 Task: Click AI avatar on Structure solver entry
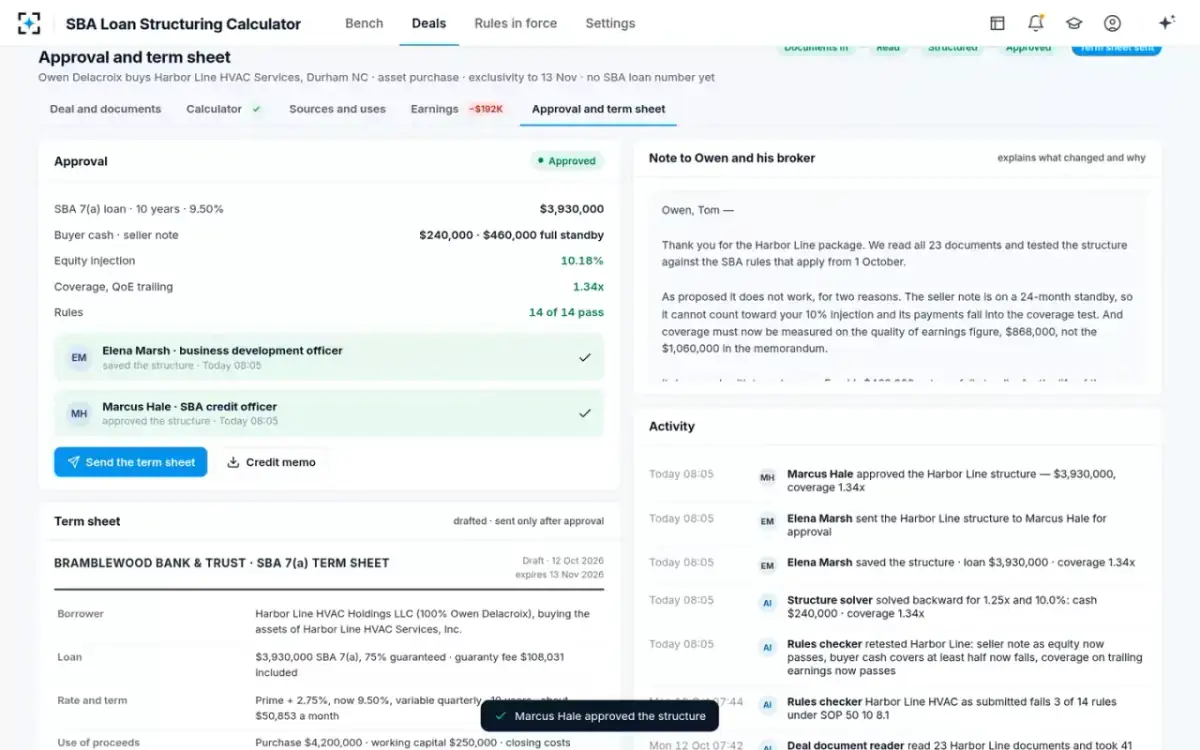(x=767, y=603)
